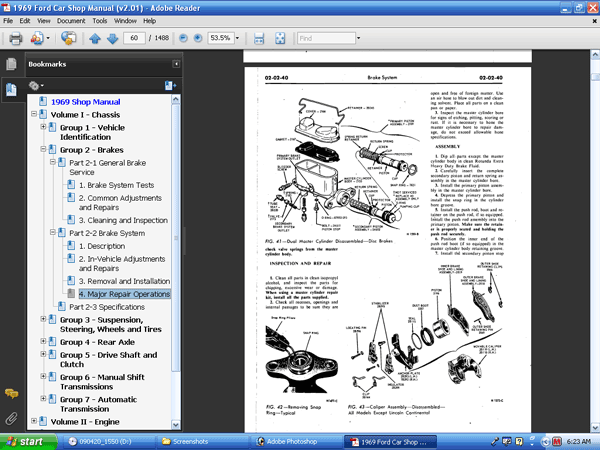Click the expand current bookmark icon
Image resolution: width=600 pixels, height=450 pixels.
pos(170,86)
